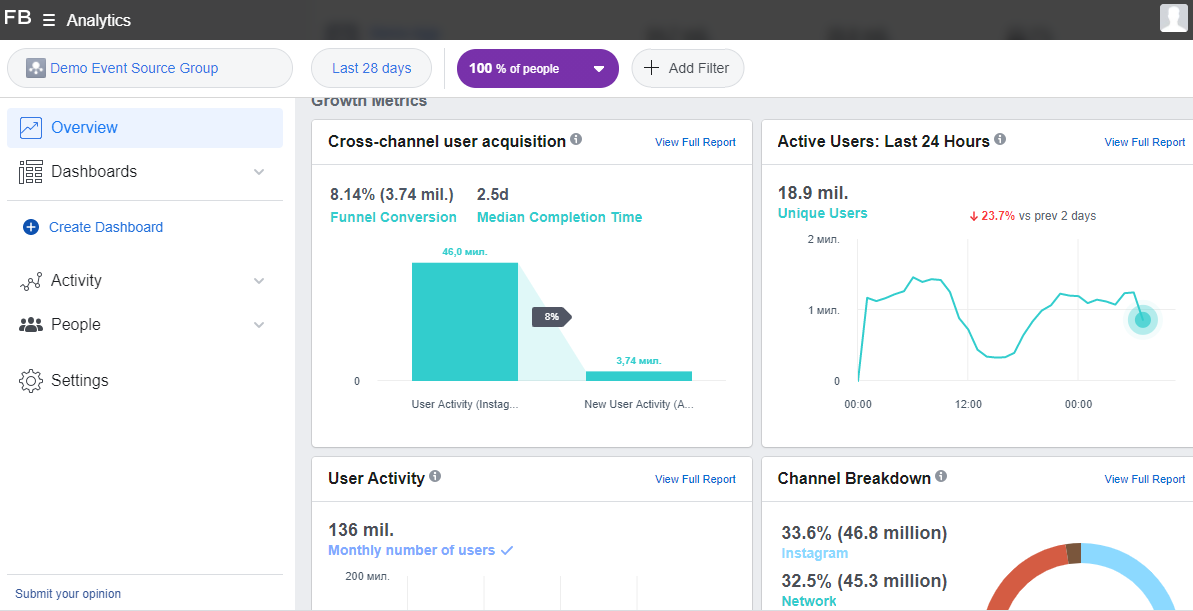Click the user profile avatar icon
Image resolution: width=1193 pixels, height=611 pixels.
pos(1173,19)
